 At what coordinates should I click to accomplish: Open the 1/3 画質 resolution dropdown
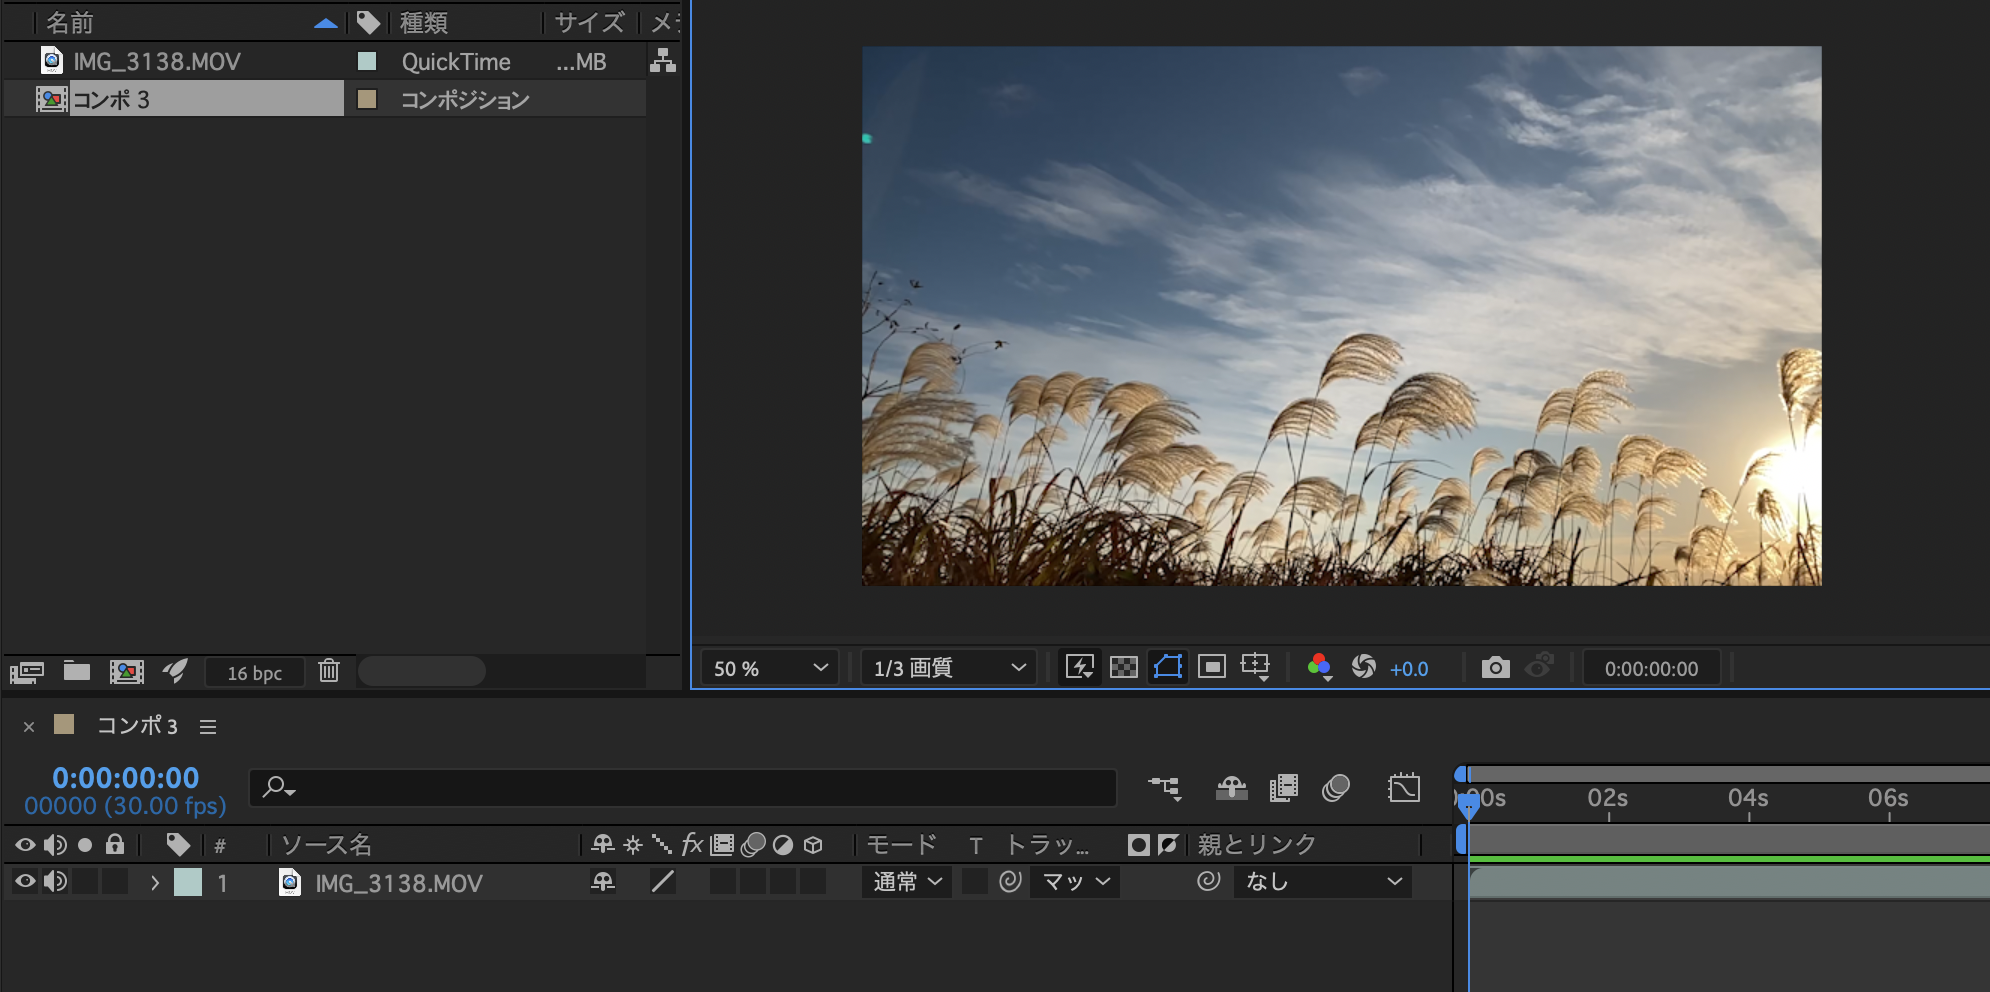click(946, 667)
